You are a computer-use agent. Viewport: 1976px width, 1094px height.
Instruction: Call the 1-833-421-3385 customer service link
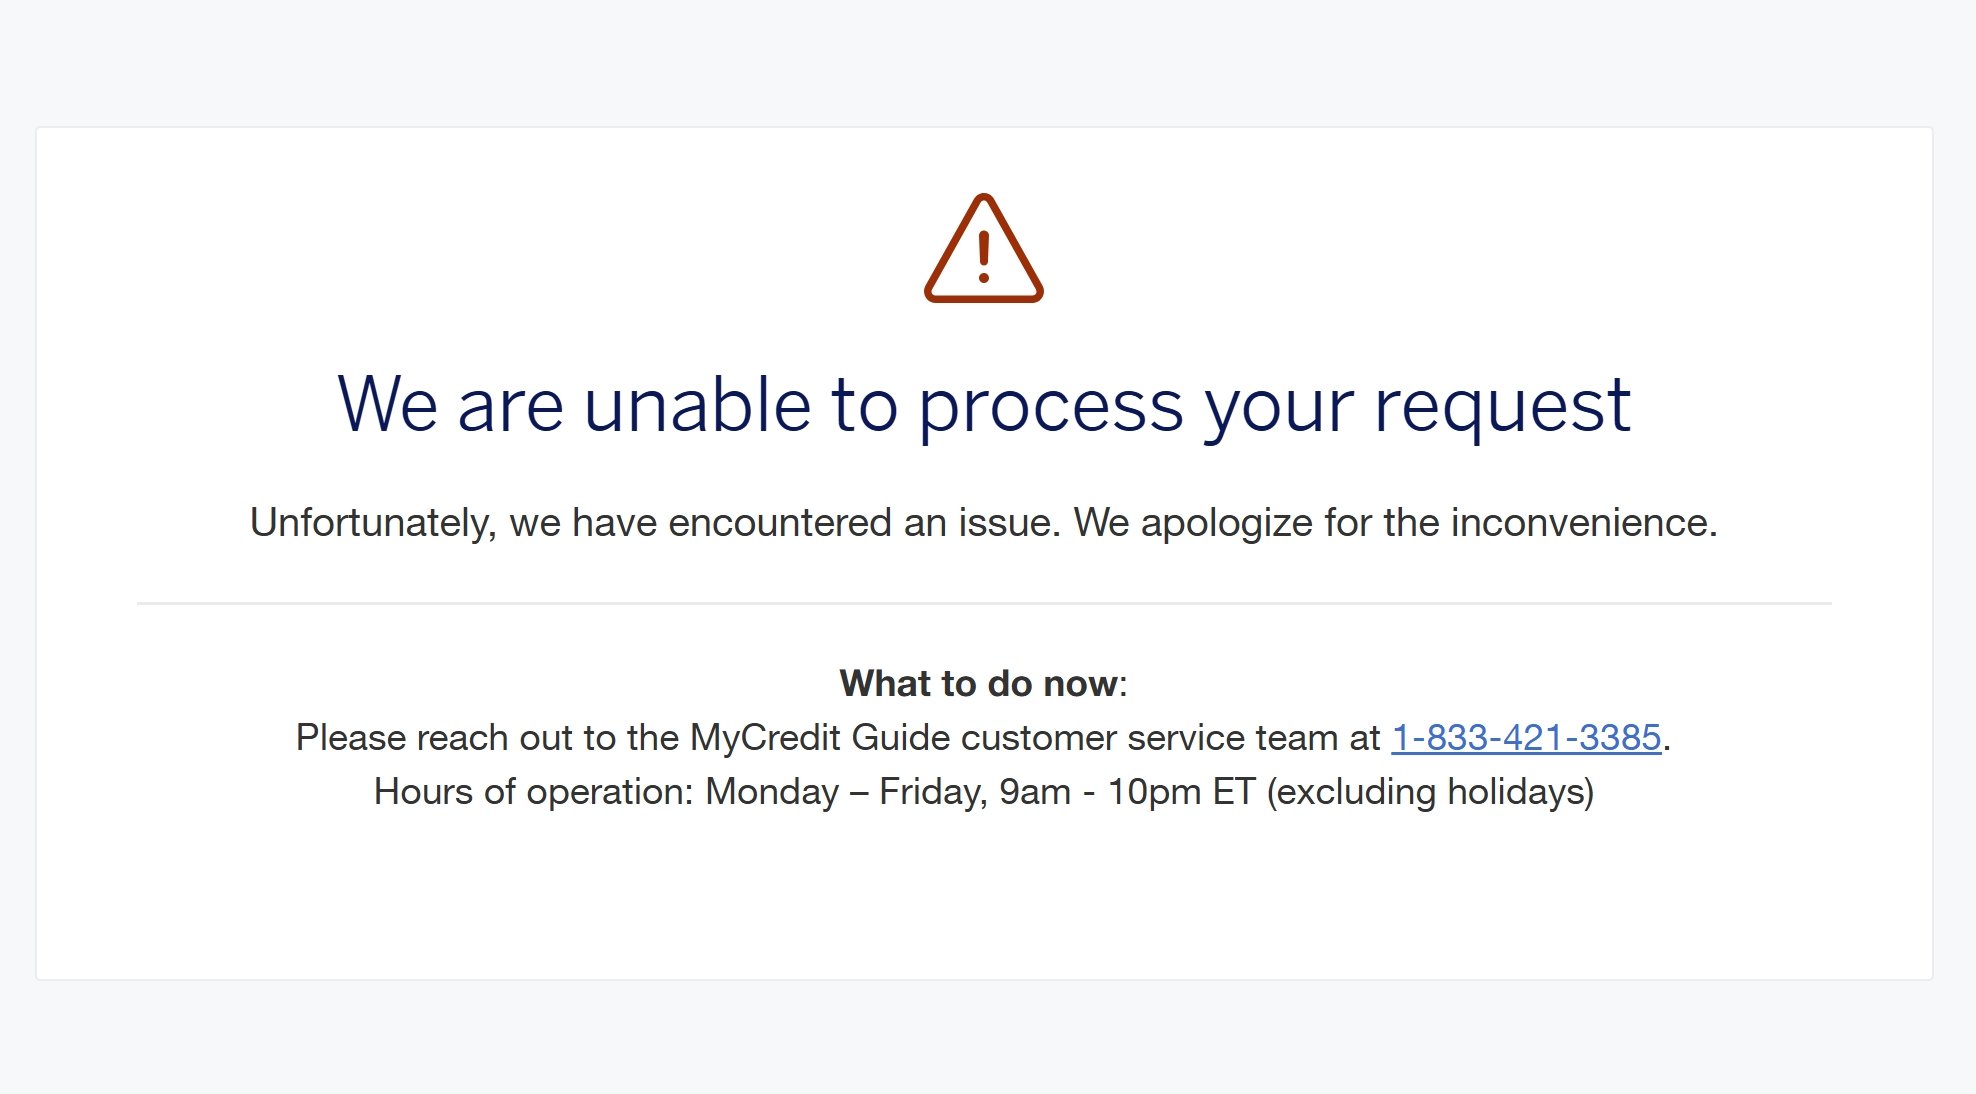[x=1526, y=738]
